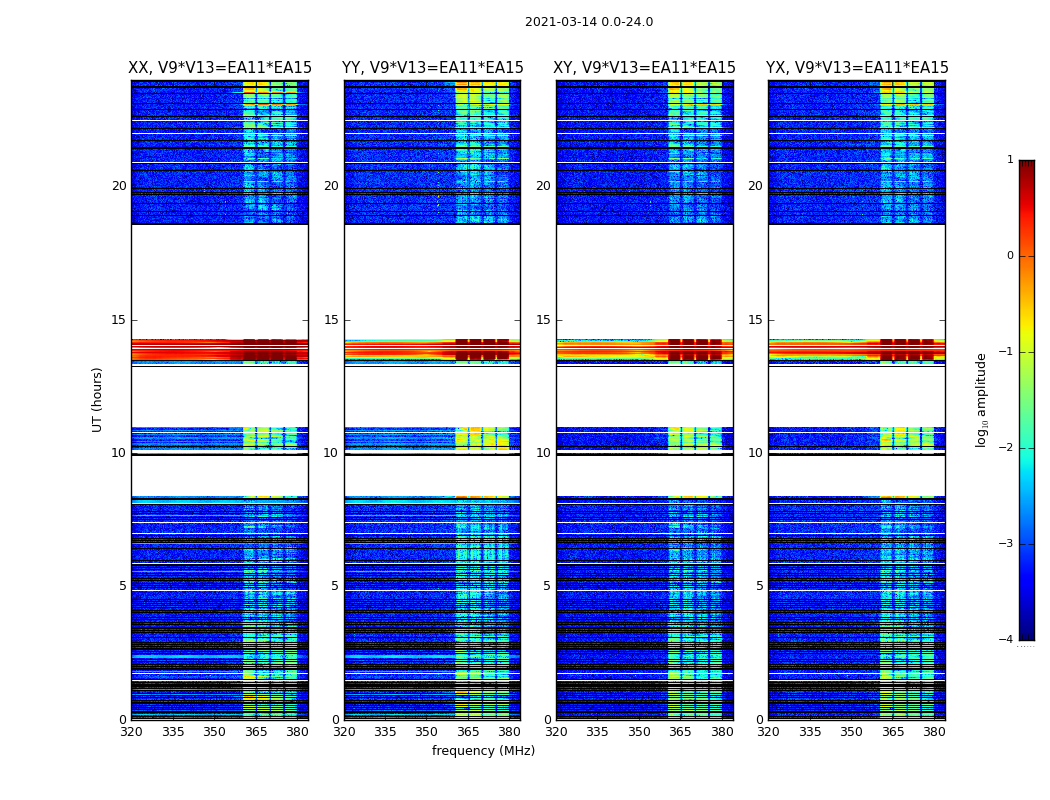This screenshot has height=800, width=1050.
Task: Click the yellow-green band near 10 hours in YY panel
Action: 482,440
